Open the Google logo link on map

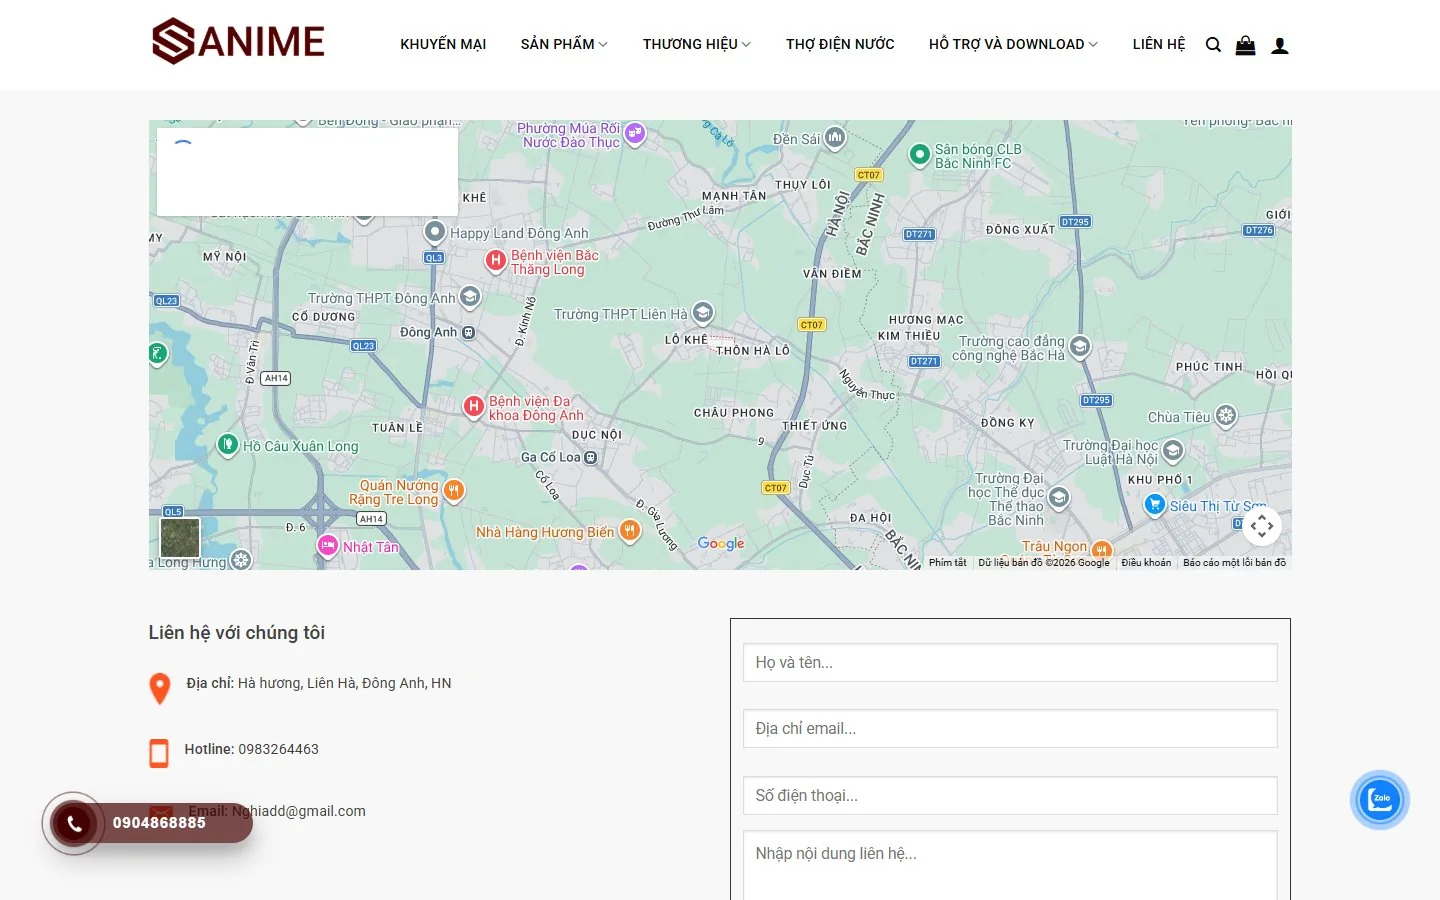click(x=721, y=543)
